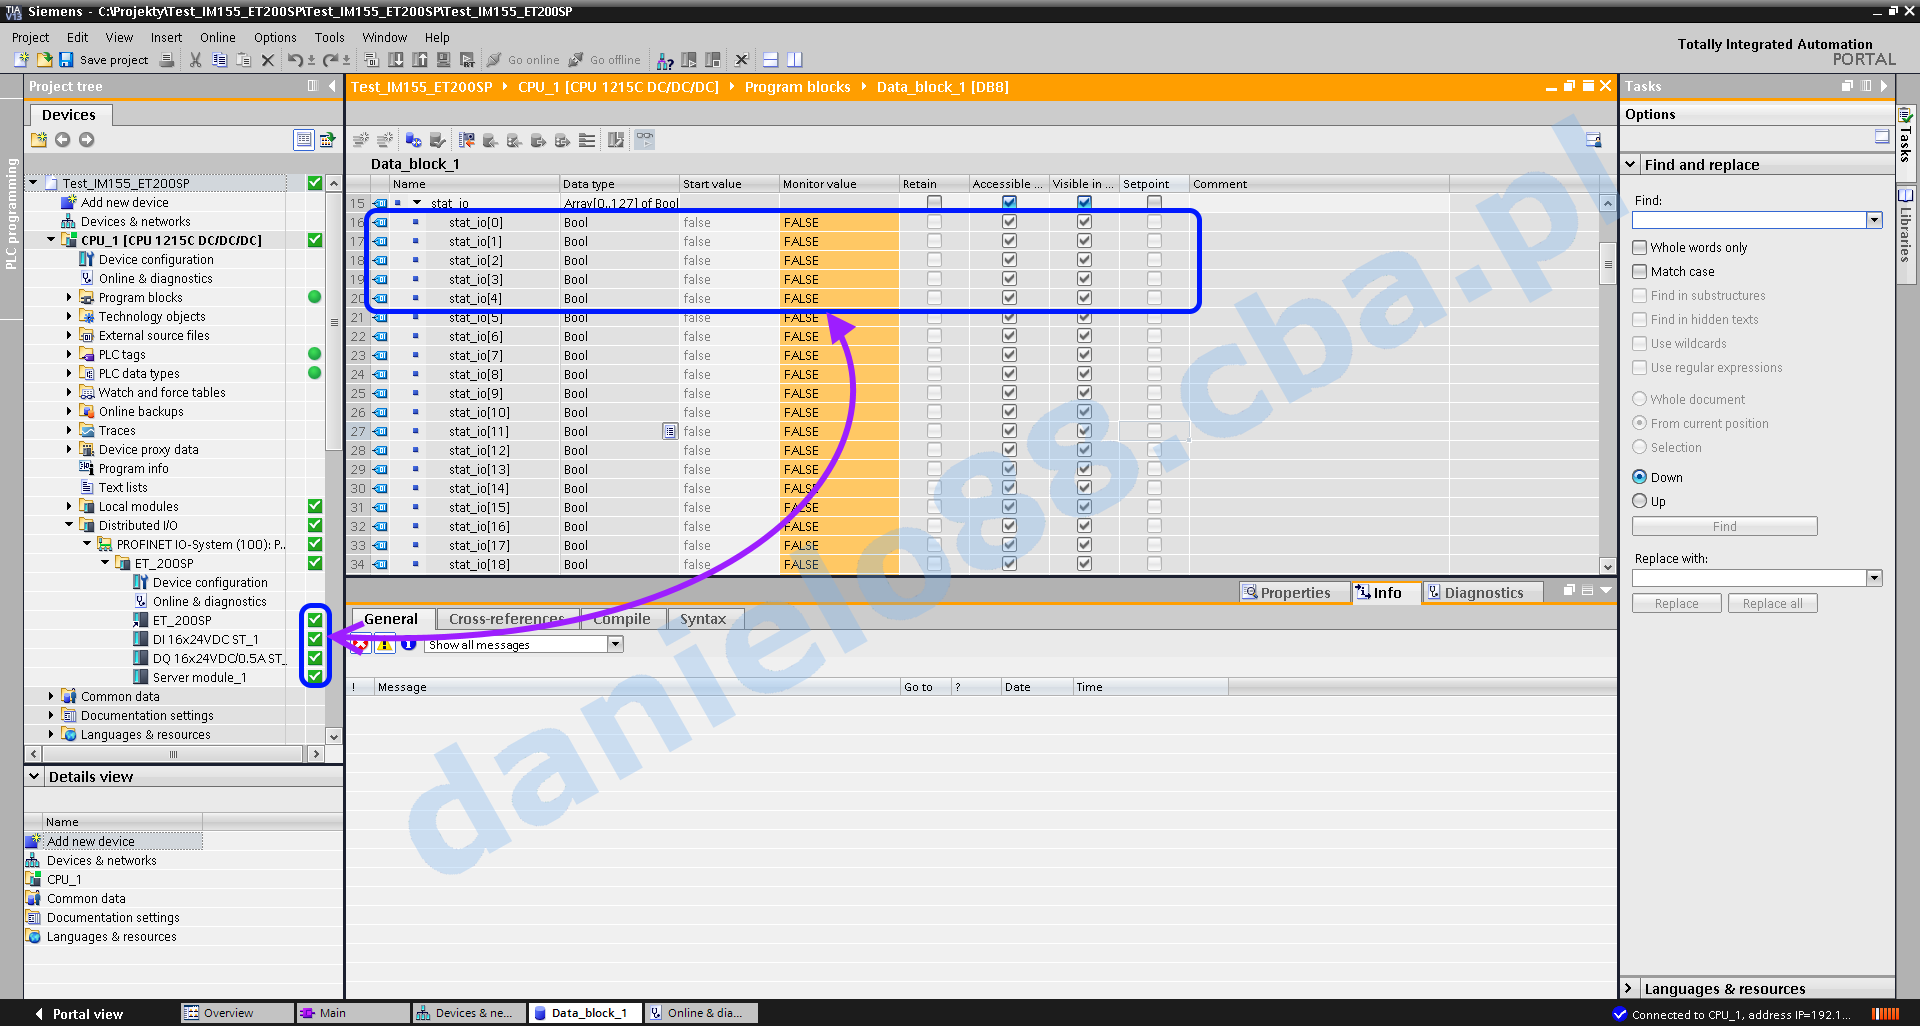Collapse the Details view section
The height and width of the screenshot is (1026, 1920).
pos(34,776)
